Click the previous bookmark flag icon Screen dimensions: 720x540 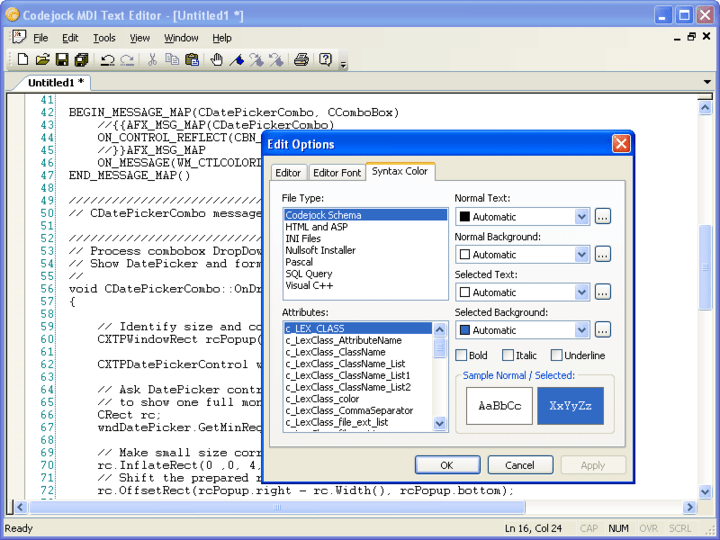[276, 60]
